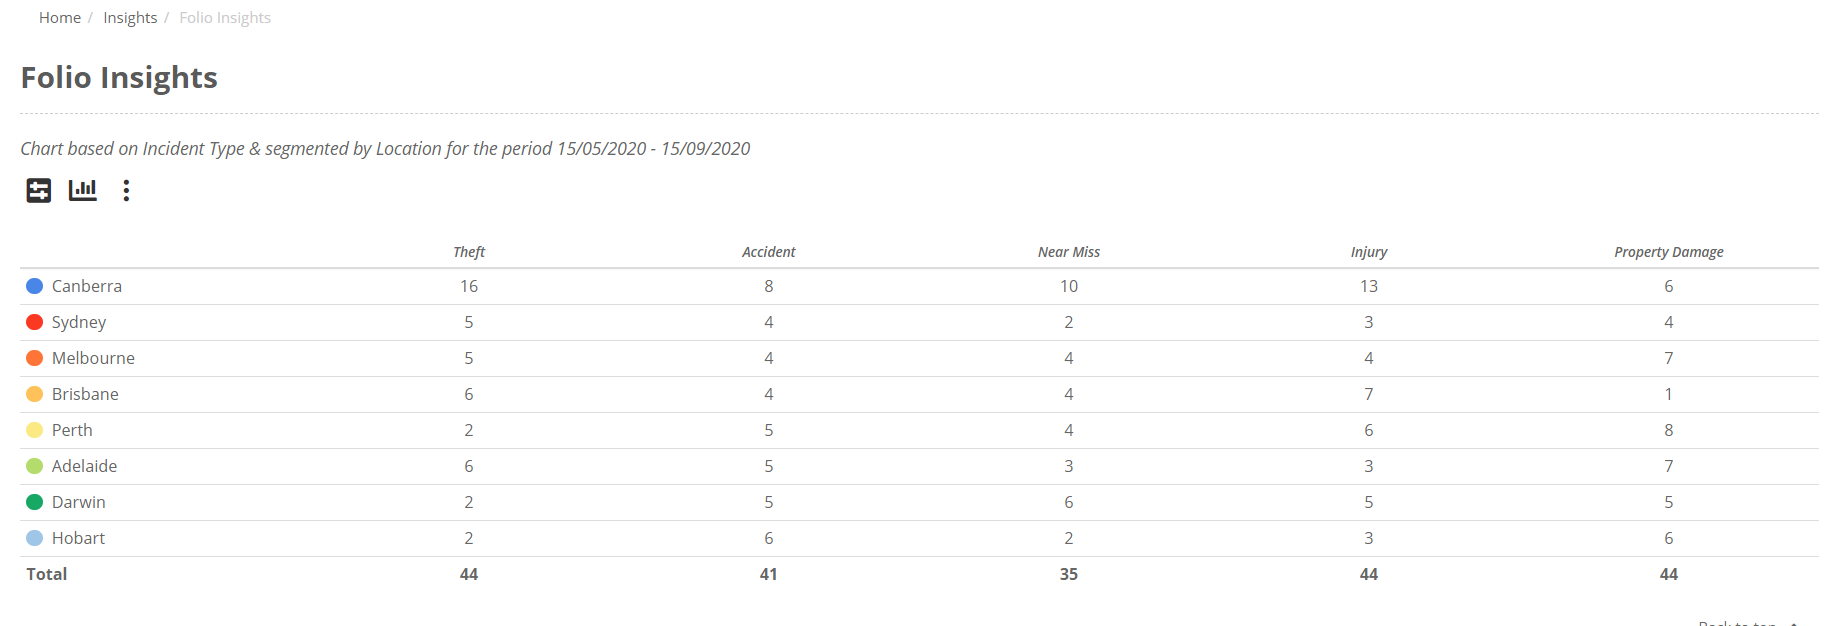Image resolution: width=1824 pixels, height=626 pixels.
Task: Select the Property Damage column header
Action: pos(1668,252)
